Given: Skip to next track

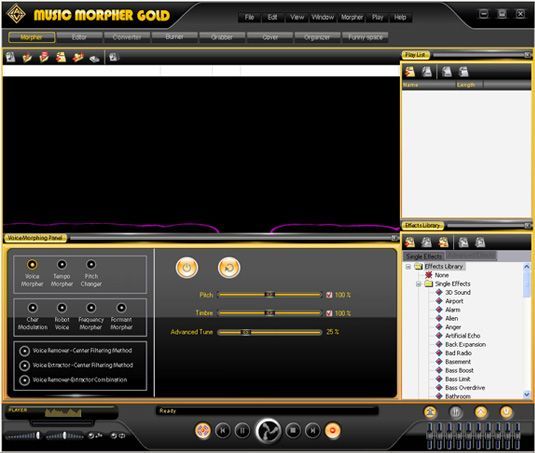Looking at the screenshot, I should point(313,431).
